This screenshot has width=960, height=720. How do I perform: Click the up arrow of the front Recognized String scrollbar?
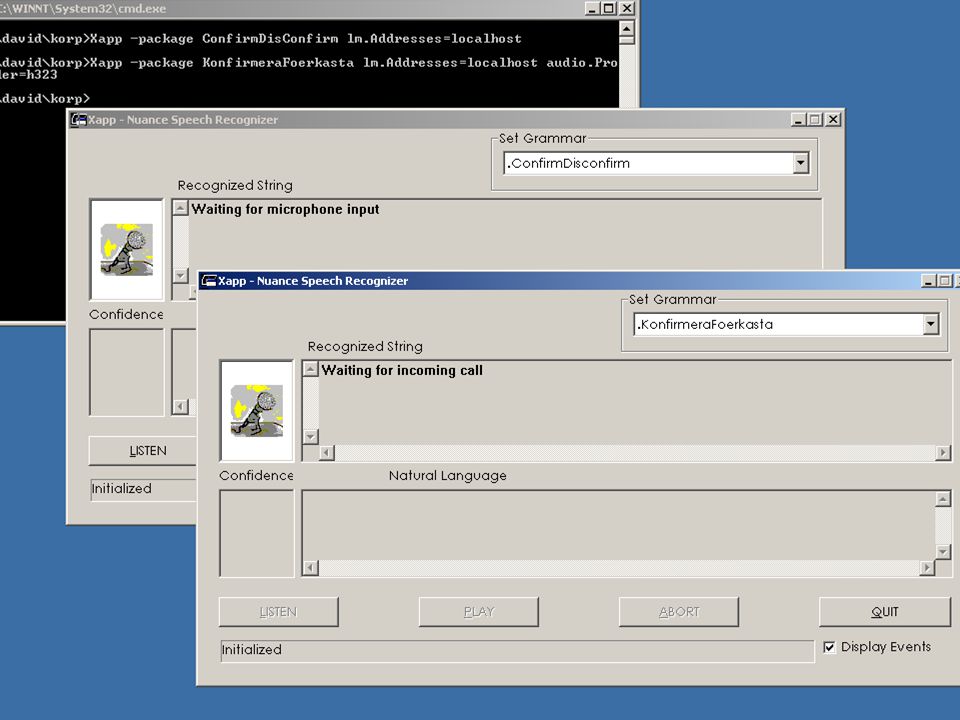click(310, 369)
